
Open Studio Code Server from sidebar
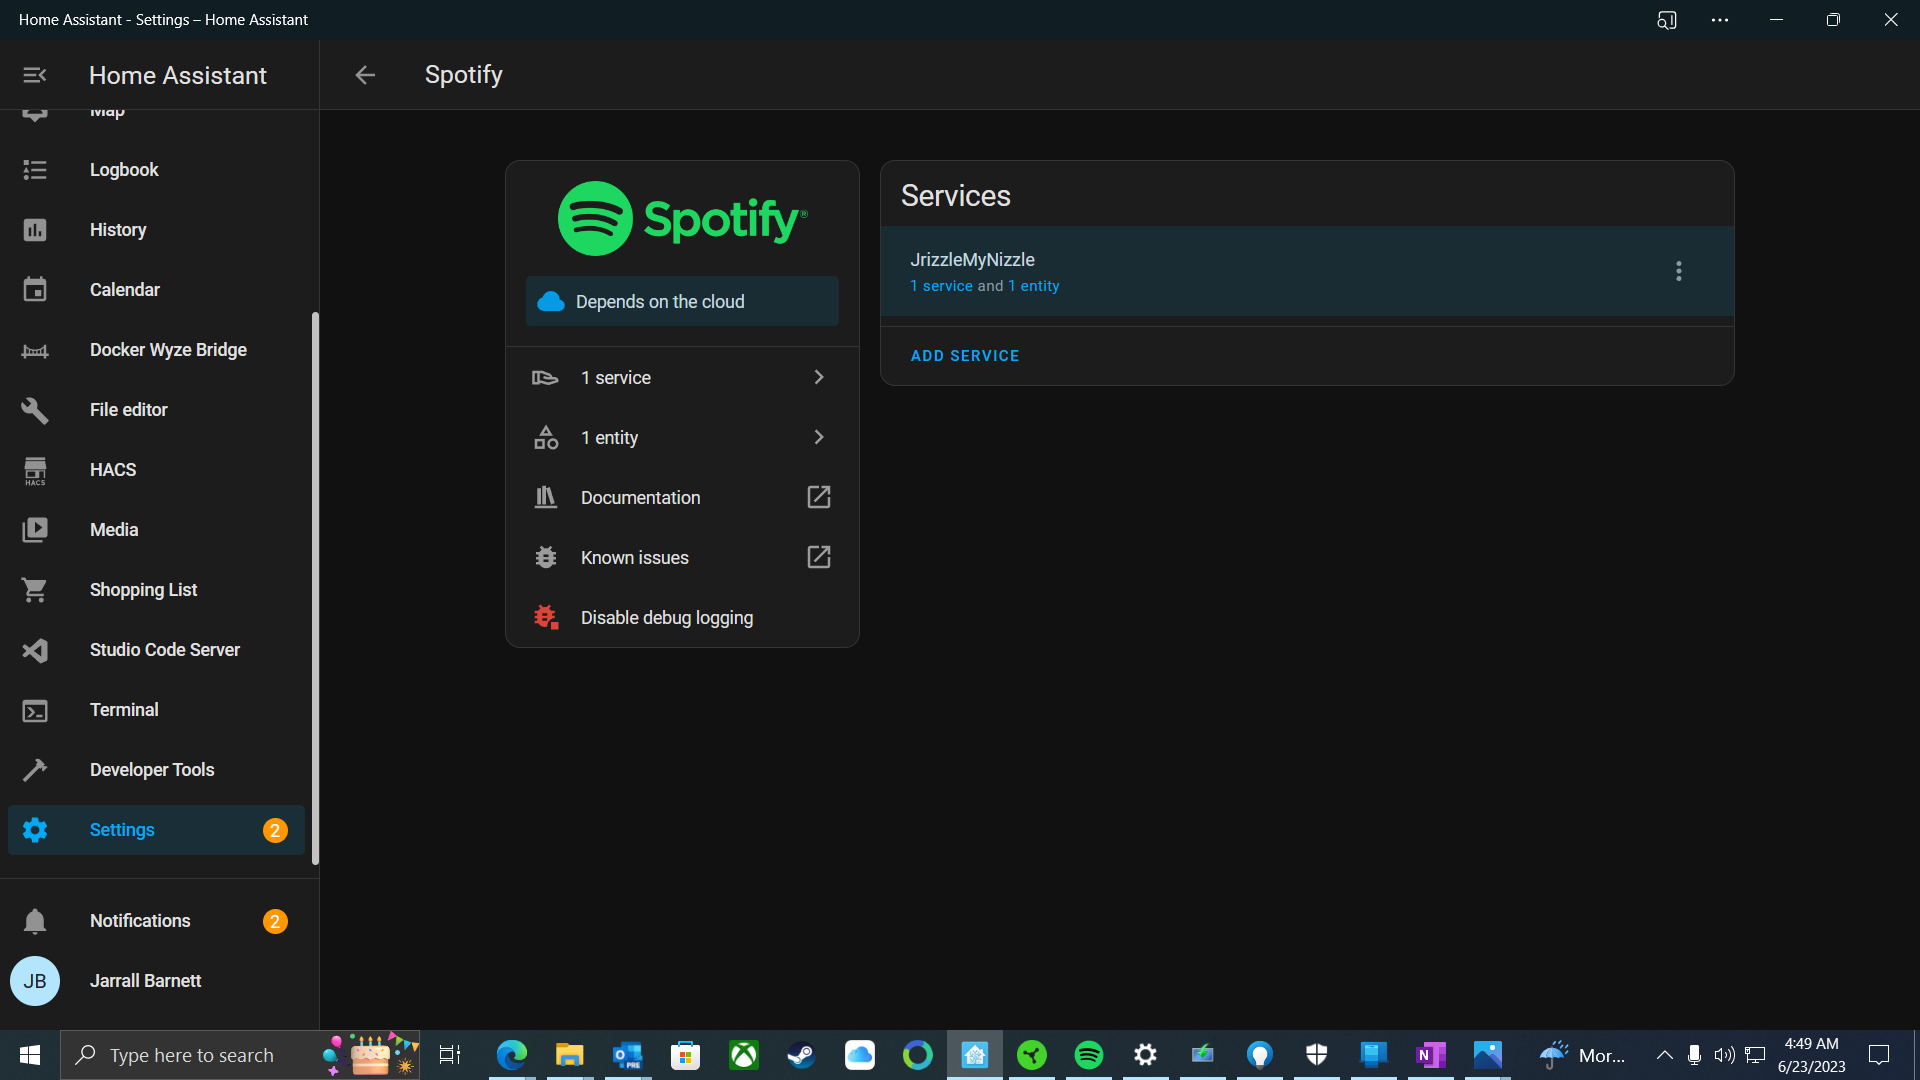coord(35,650)
